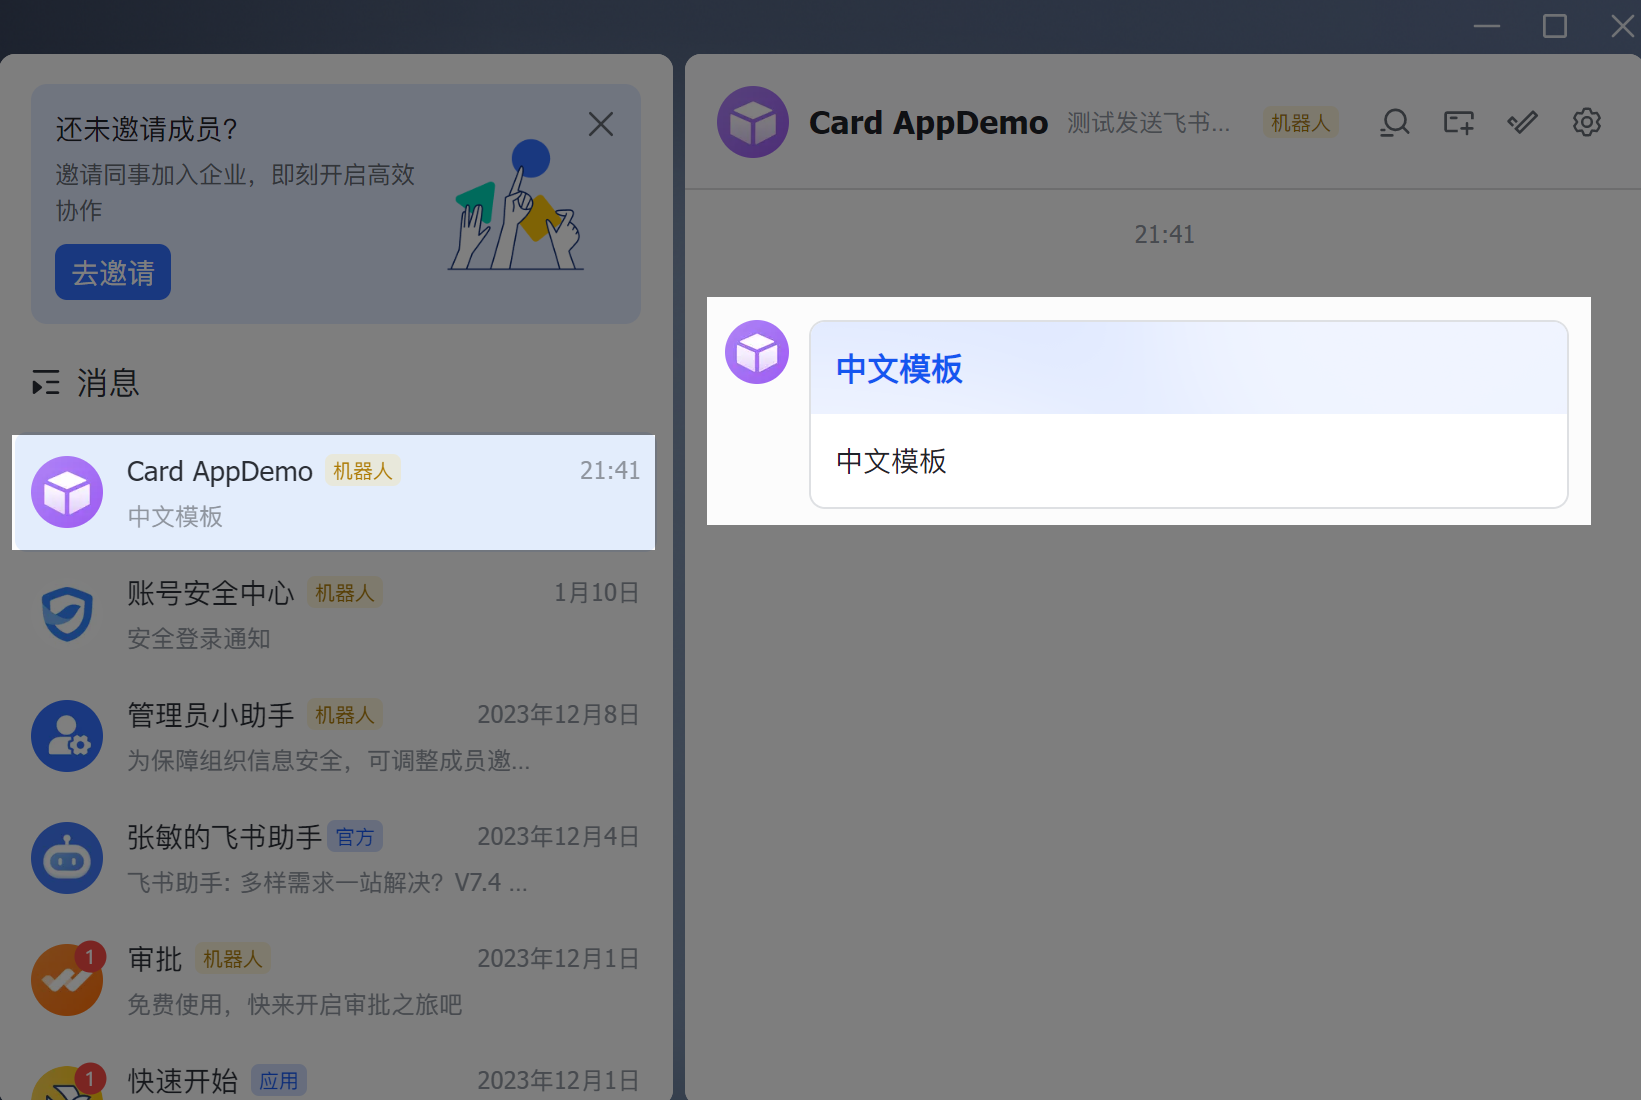
Task: Open the 审批 conversation
Action: click(x=334, y=980)
